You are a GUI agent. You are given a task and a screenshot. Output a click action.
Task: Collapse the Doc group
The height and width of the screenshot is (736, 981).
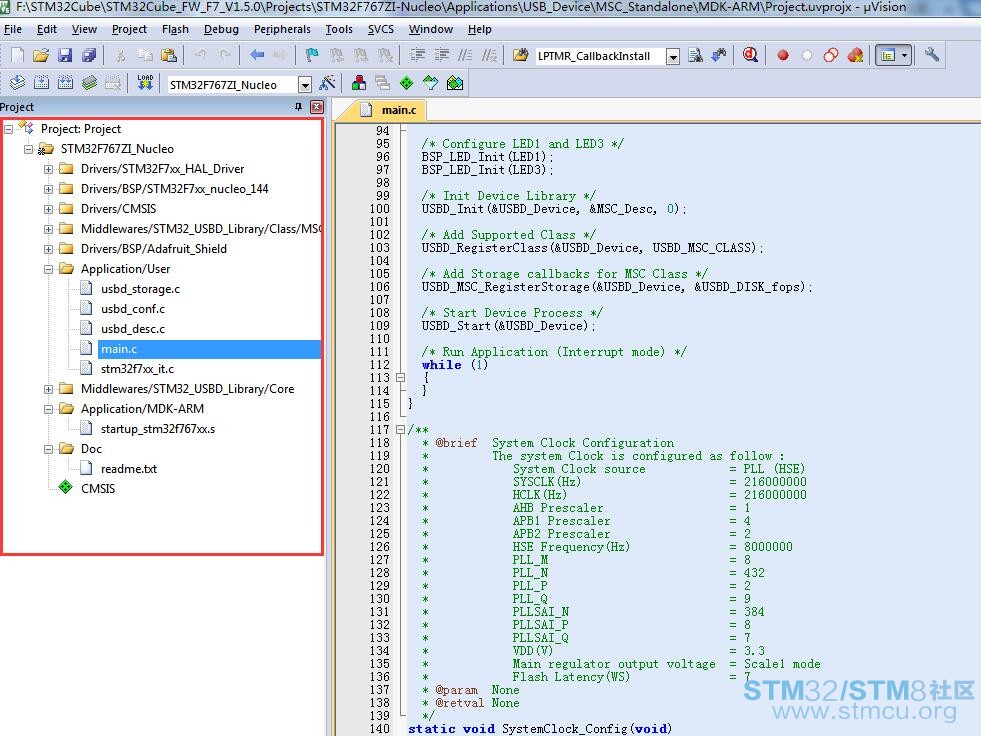48,449
